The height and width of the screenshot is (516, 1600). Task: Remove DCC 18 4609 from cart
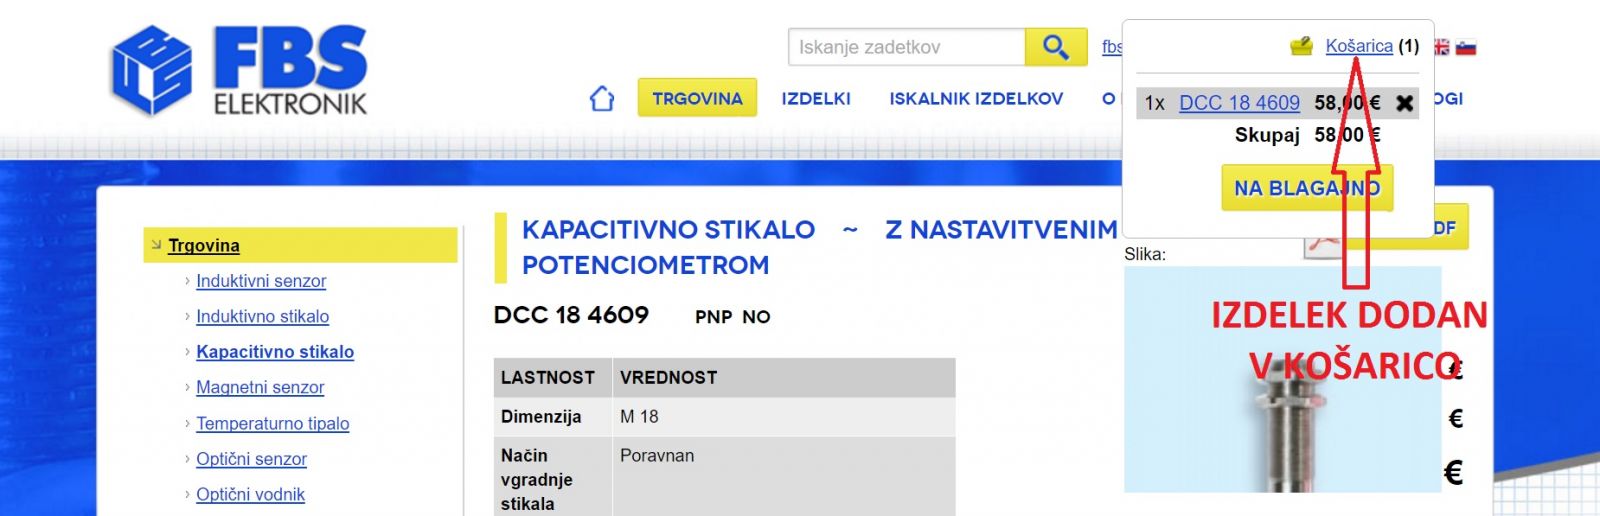pos(1404,103)
